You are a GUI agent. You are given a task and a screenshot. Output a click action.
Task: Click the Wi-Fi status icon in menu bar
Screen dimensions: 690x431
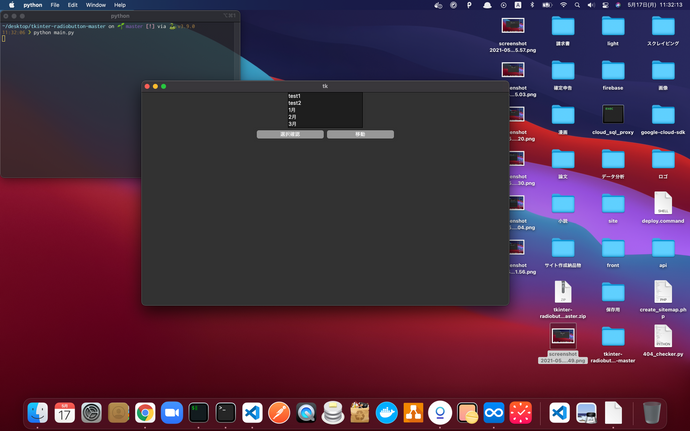pos(563,5)
